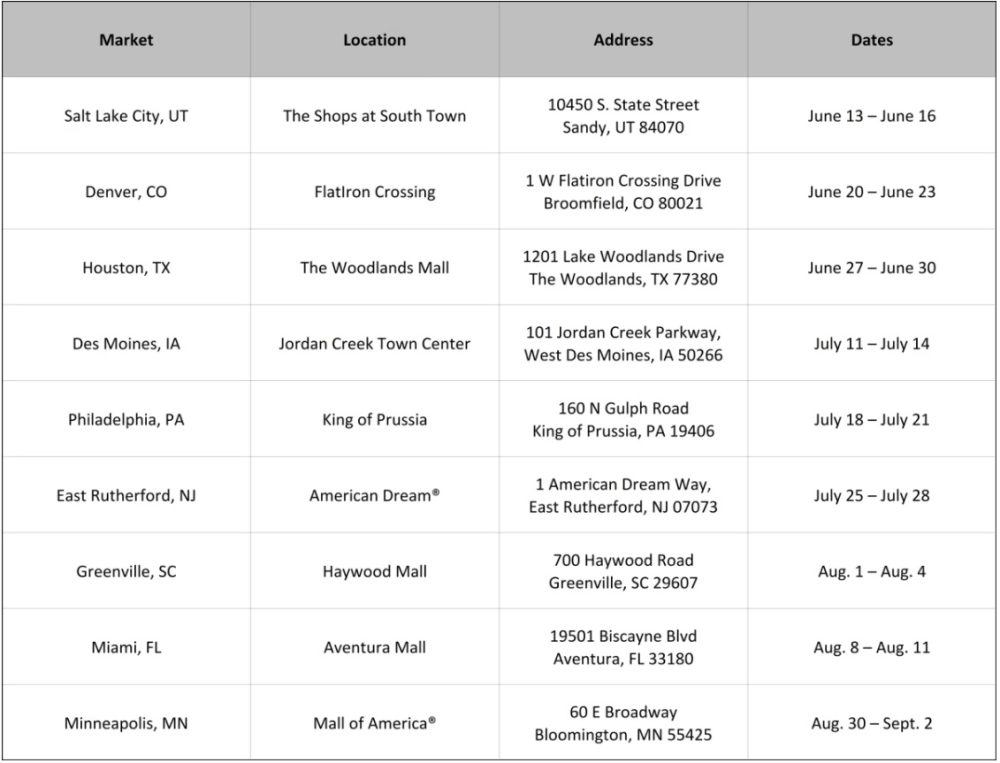Click the Address column header
The height and width of the screenshot is (763, 1000).
coord(623,41)
